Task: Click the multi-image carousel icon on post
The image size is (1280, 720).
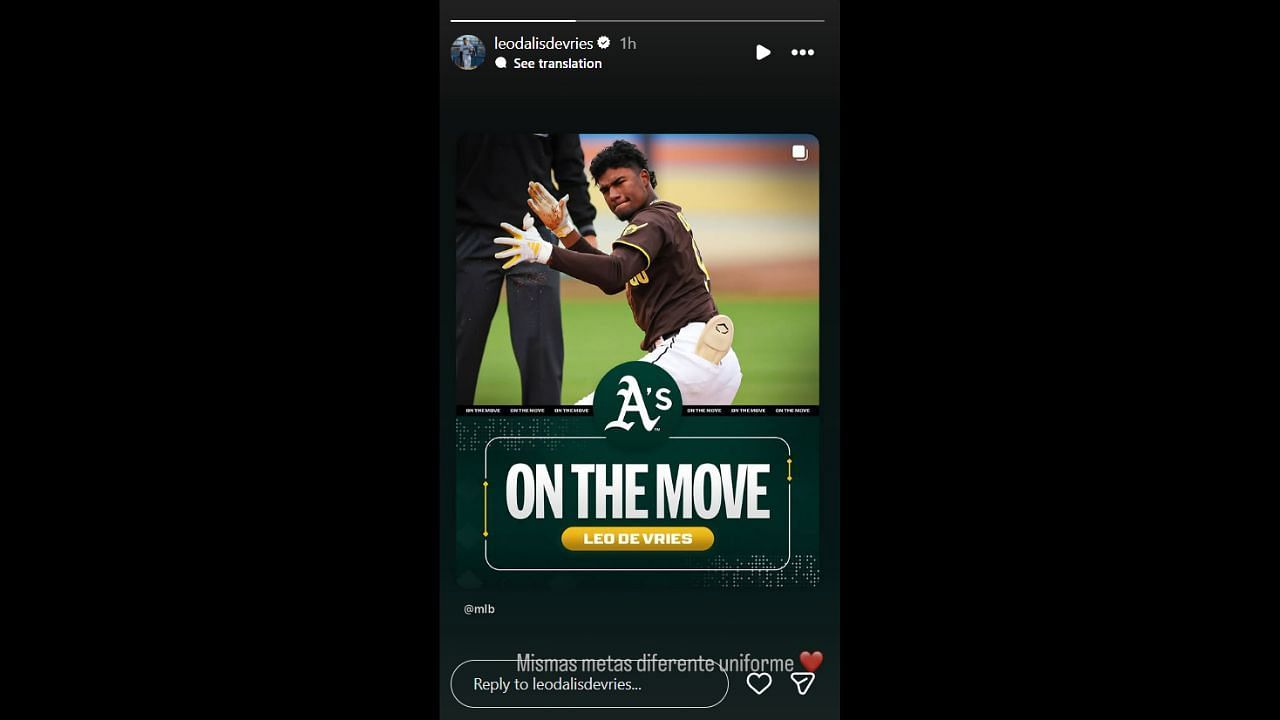Action: pos(800,153)
